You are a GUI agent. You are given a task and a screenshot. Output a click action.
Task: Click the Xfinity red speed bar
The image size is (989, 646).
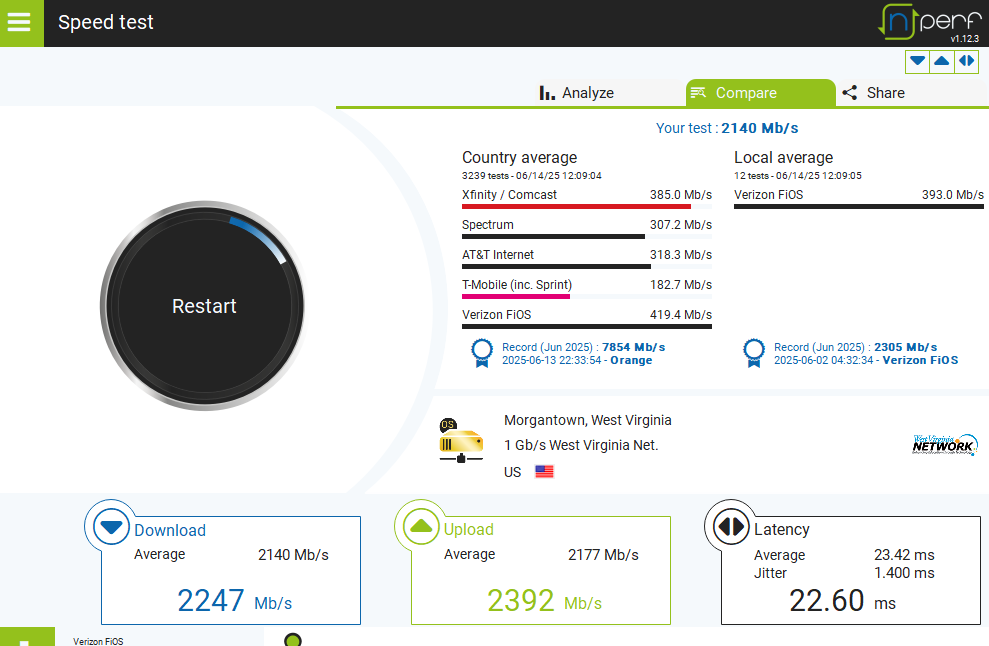pyautogui.click(x=576, y=206)
